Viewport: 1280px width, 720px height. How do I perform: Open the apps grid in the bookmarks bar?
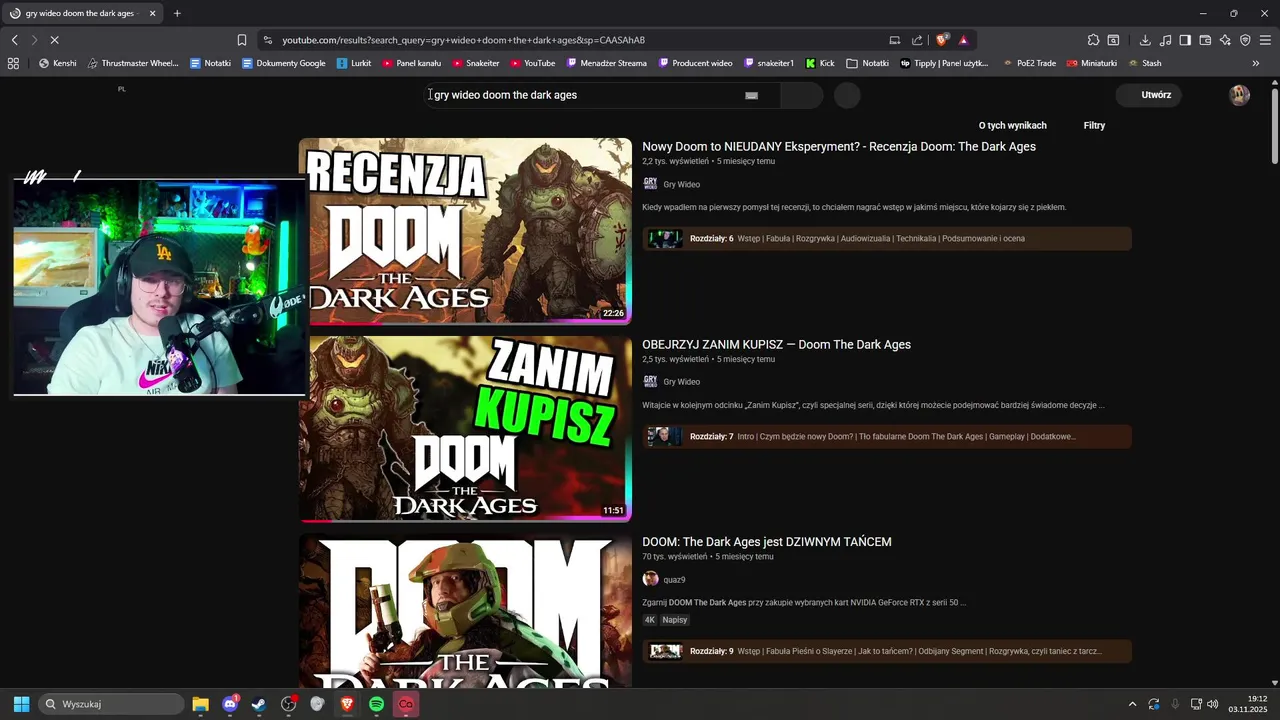coord(13,63)
